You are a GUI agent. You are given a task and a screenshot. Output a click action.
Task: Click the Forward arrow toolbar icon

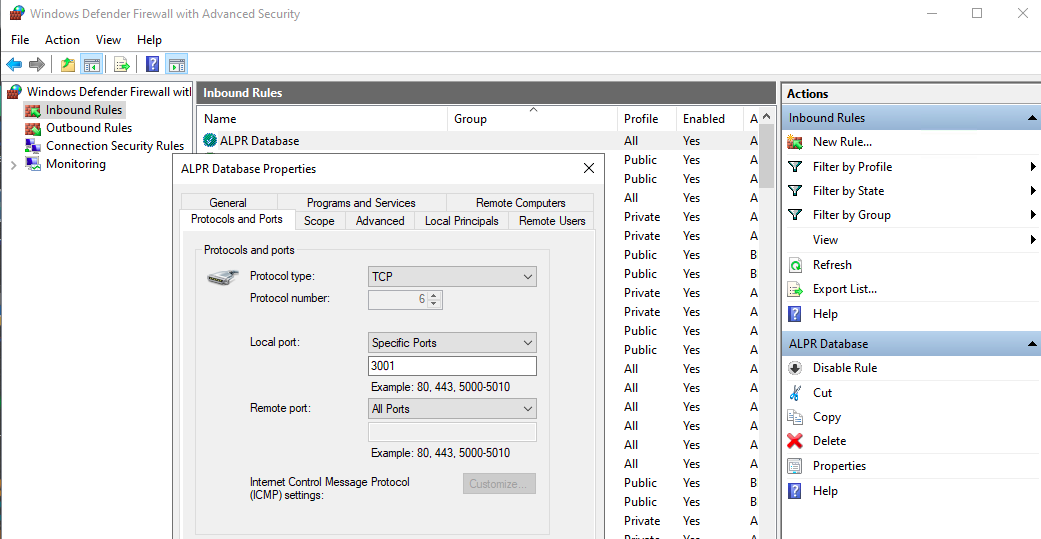click(x=37, y=64)
